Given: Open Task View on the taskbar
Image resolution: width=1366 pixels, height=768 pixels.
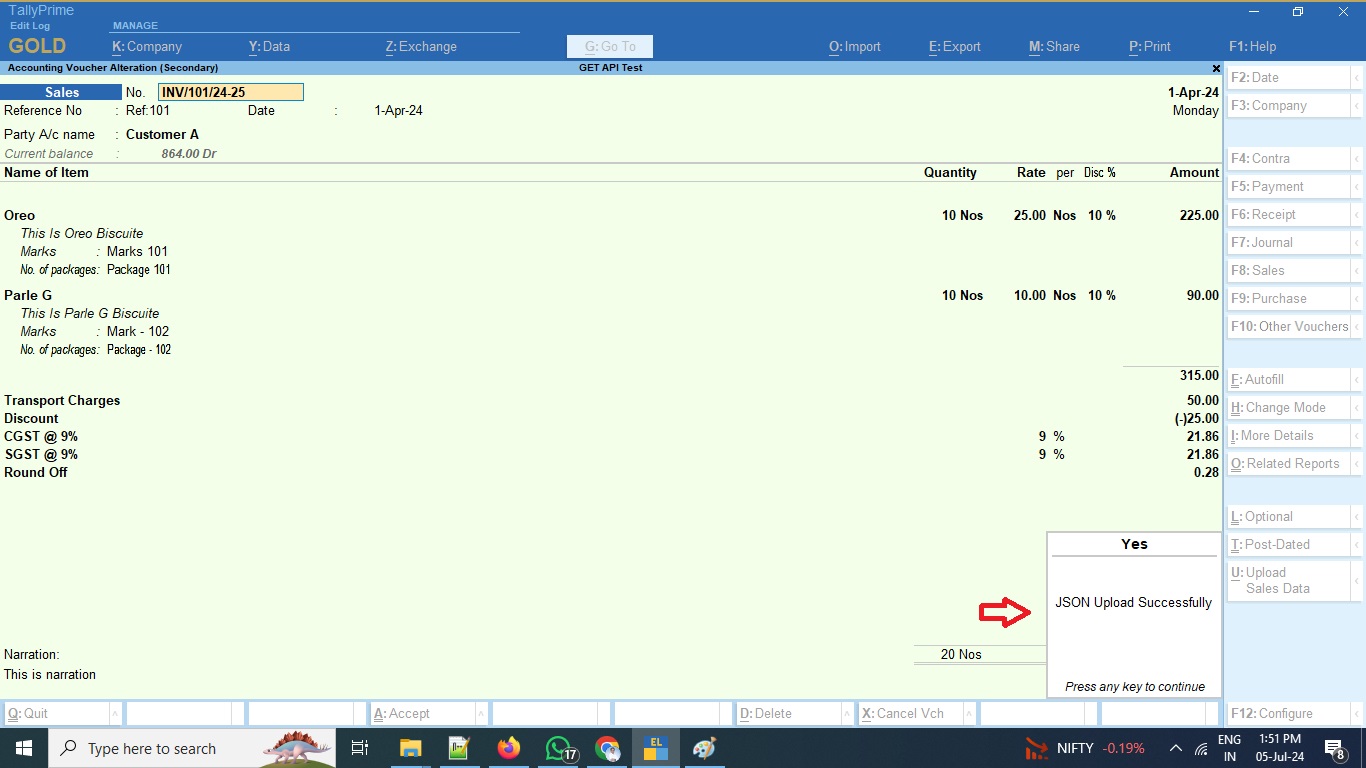Looking at the screenshot, I should [x=360, y=748].
